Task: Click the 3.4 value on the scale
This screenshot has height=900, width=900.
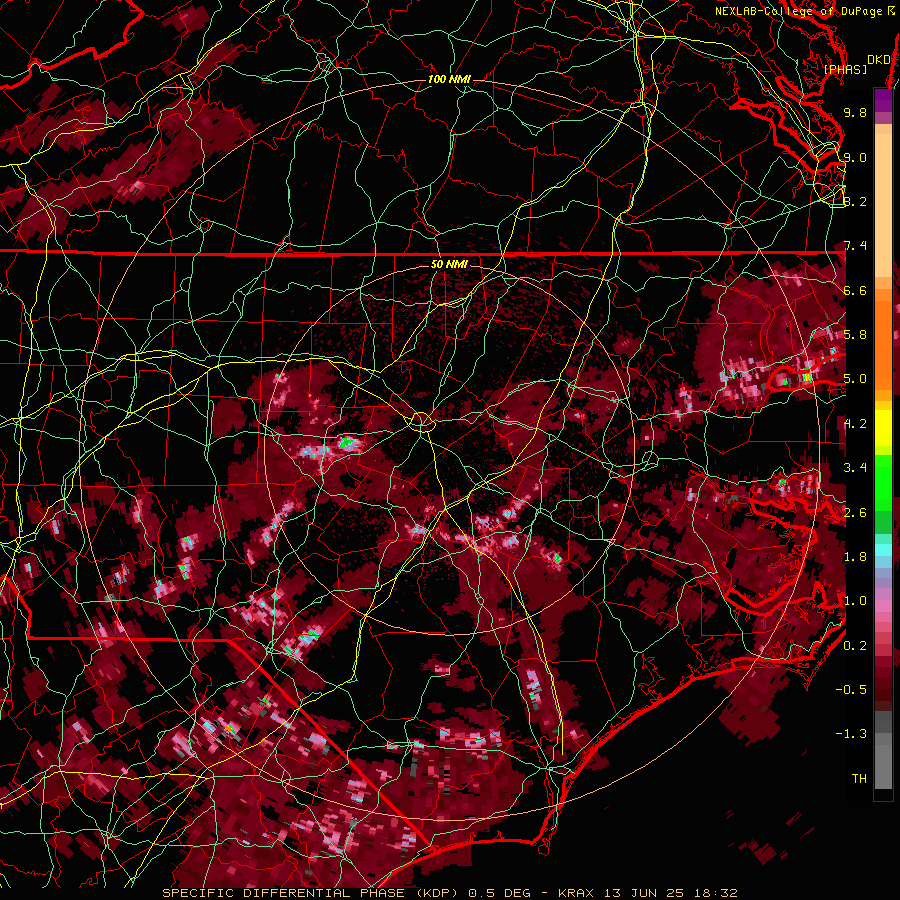Action: tap(855, 468)
